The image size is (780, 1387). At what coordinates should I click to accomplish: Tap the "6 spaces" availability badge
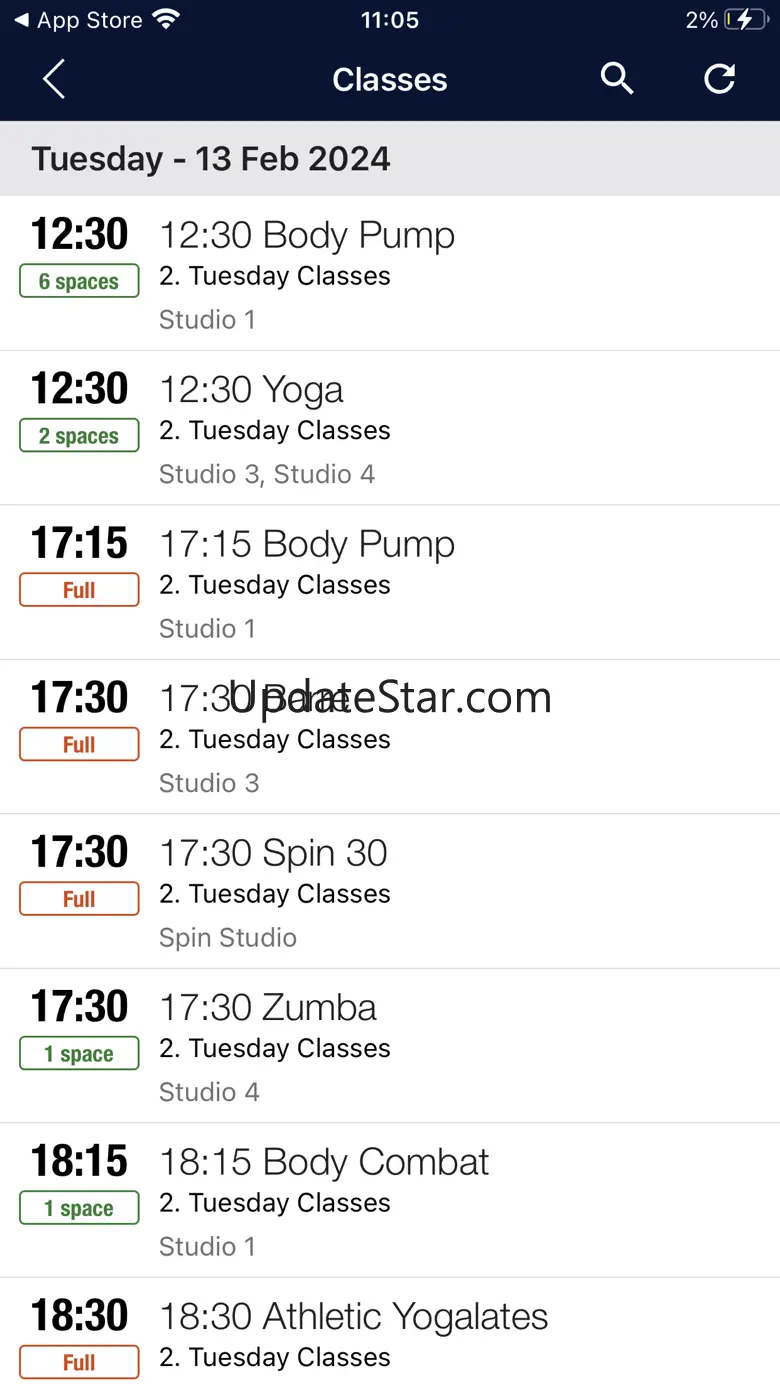tap(79, 282)
